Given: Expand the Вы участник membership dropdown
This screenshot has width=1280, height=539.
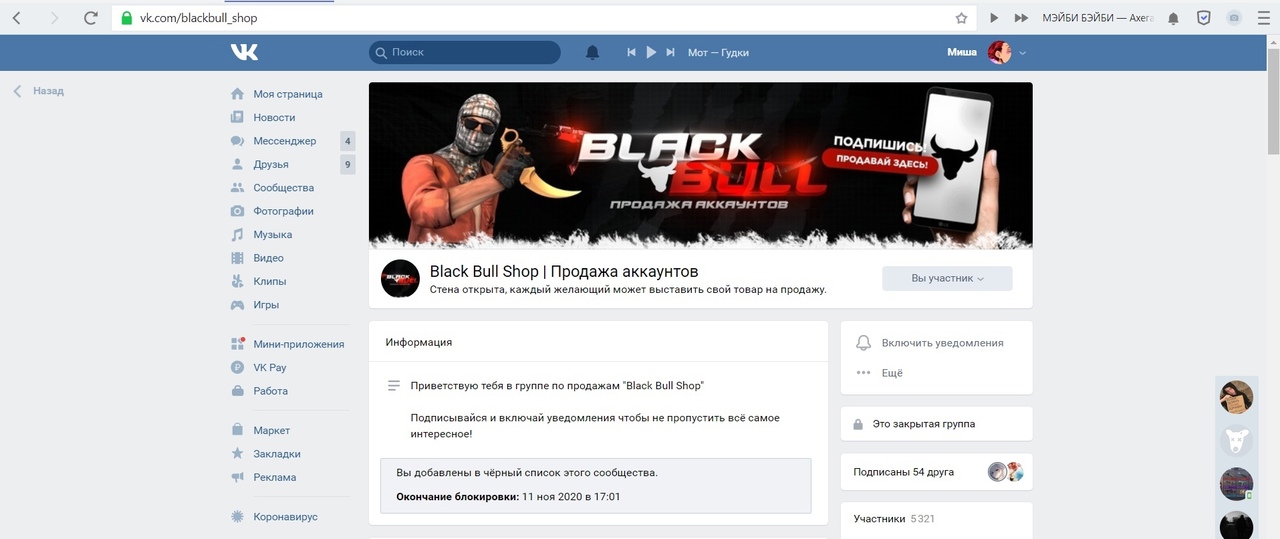Looking at the screenshot, I should [x=947, y=278].
